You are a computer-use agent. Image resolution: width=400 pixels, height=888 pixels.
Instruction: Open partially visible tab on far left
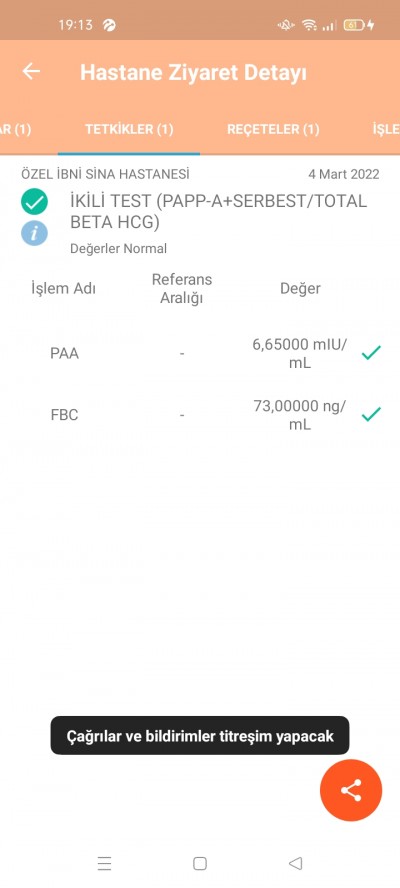[15, 129]
